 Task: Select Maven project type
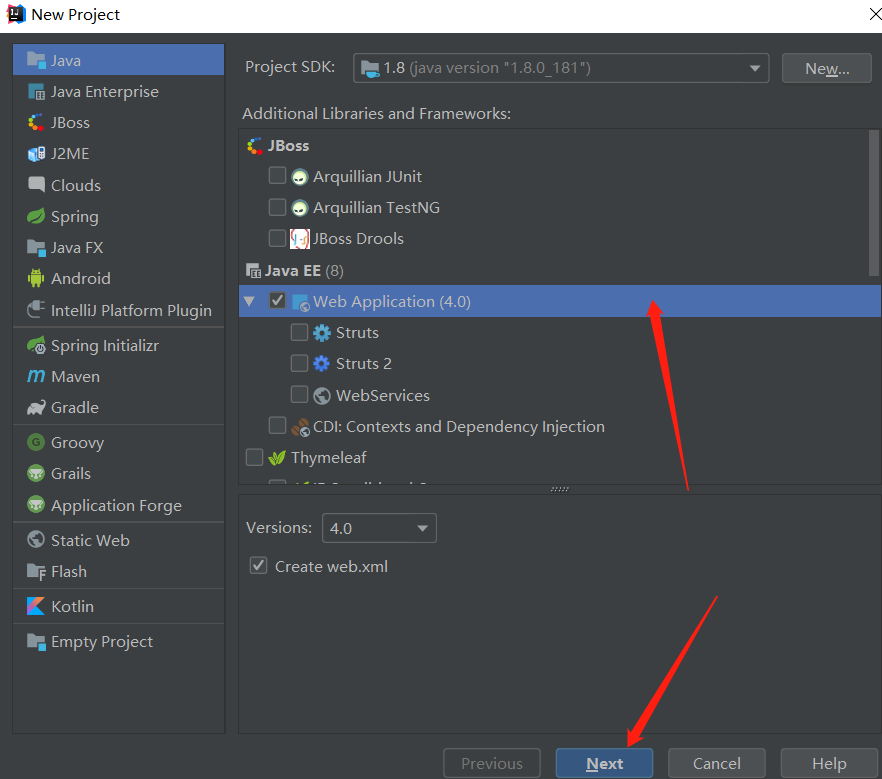pos(119,376)
